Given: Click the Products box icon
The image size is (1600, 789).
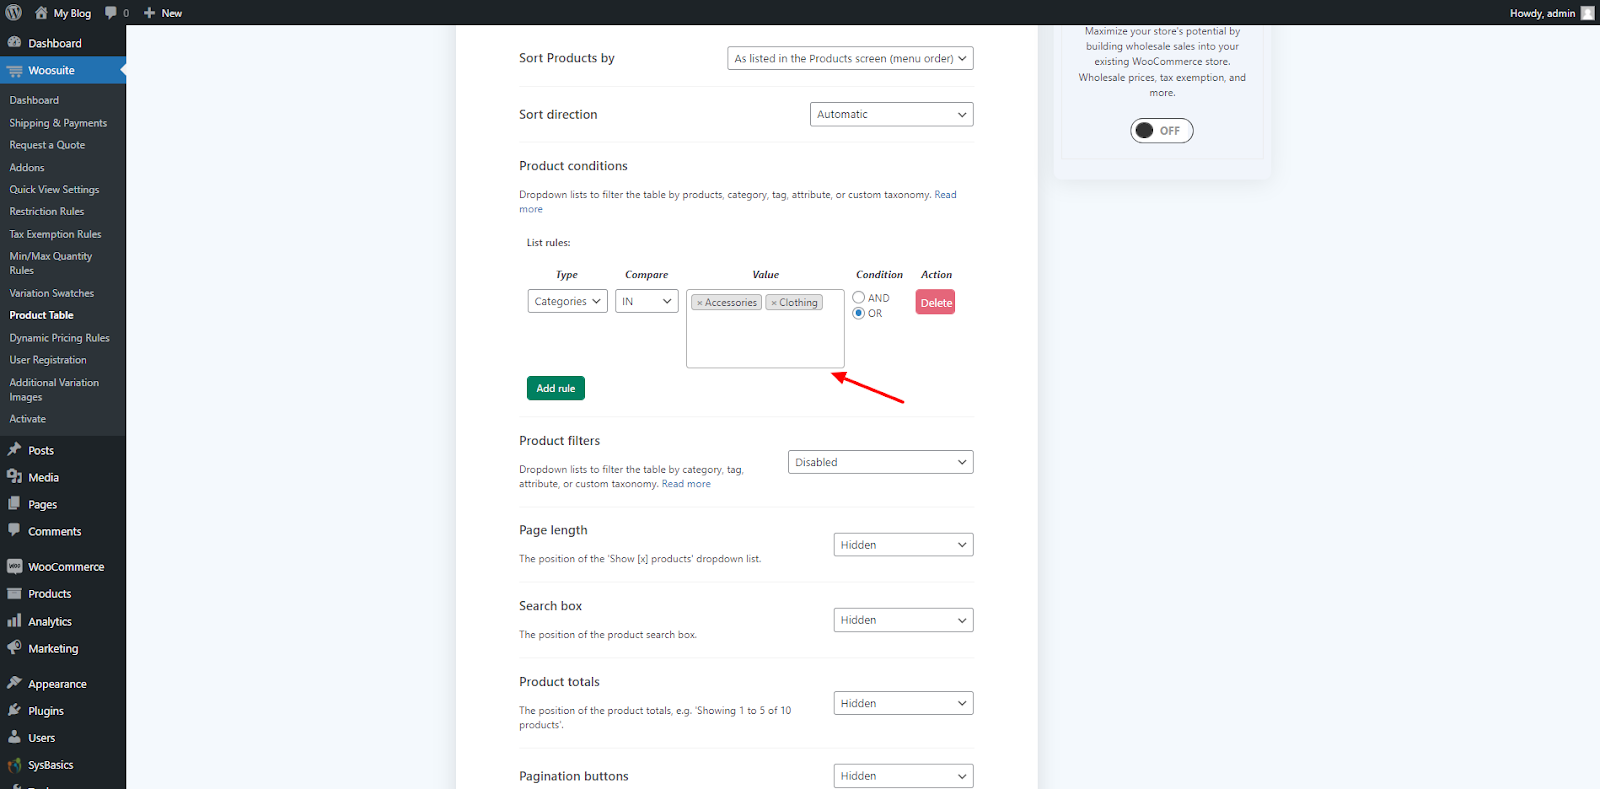Looking at the screenshot, I should point(14,593).
